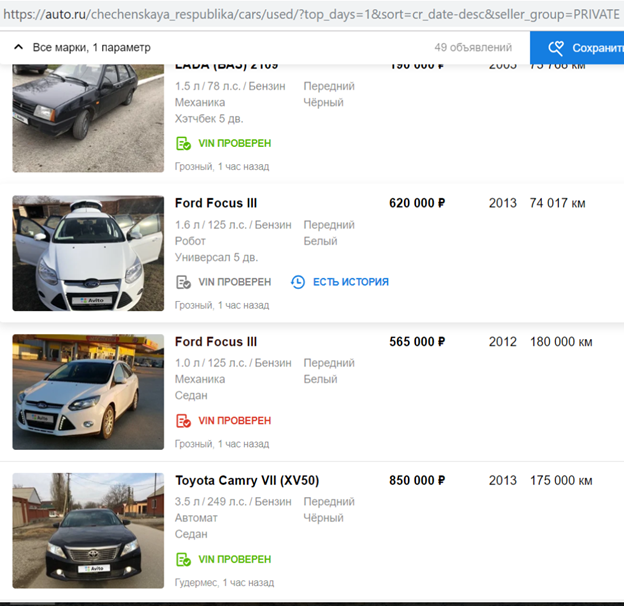
Task: Click the '49 объявлений' count text
Action: pyautogui.click(x=473, y=47)
